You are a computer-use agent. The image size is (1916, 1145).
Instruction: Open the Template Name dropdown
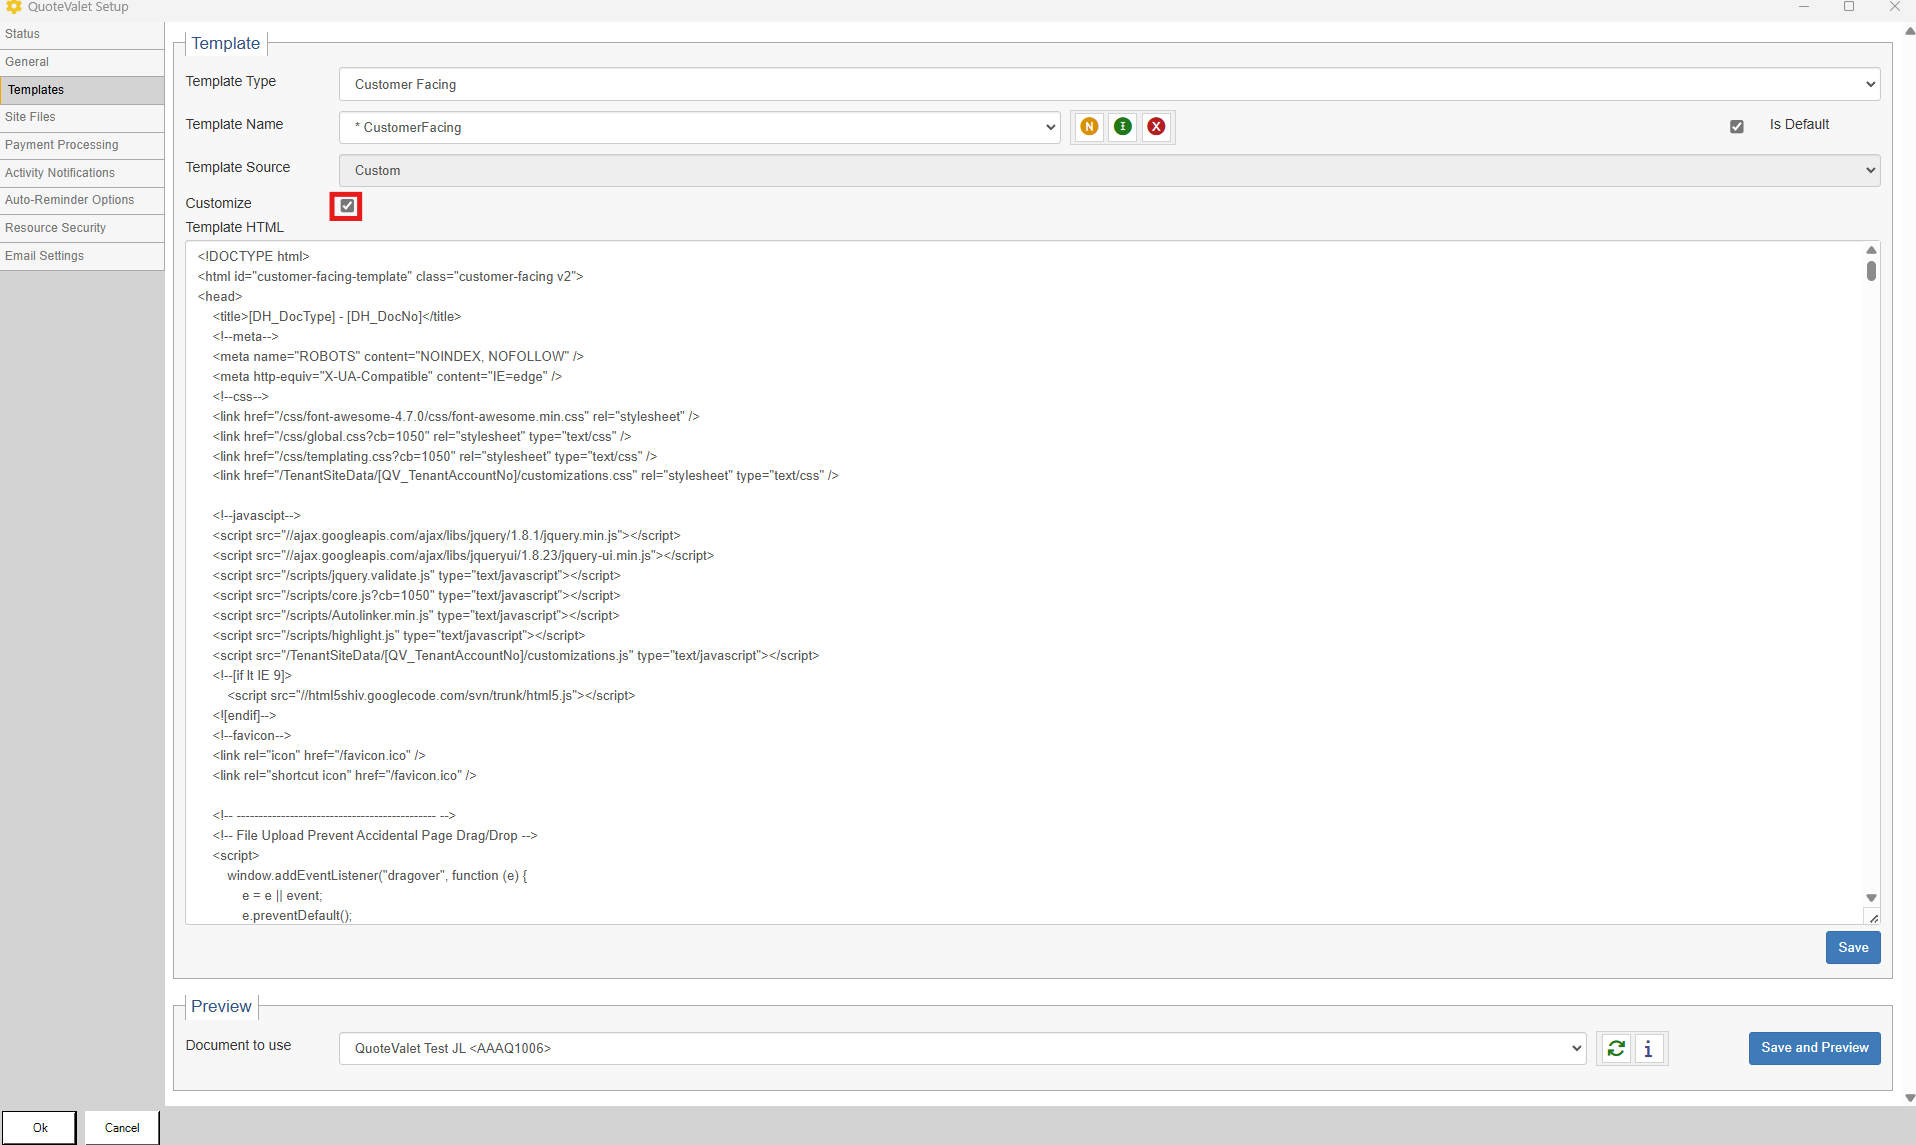pos(699,127)
